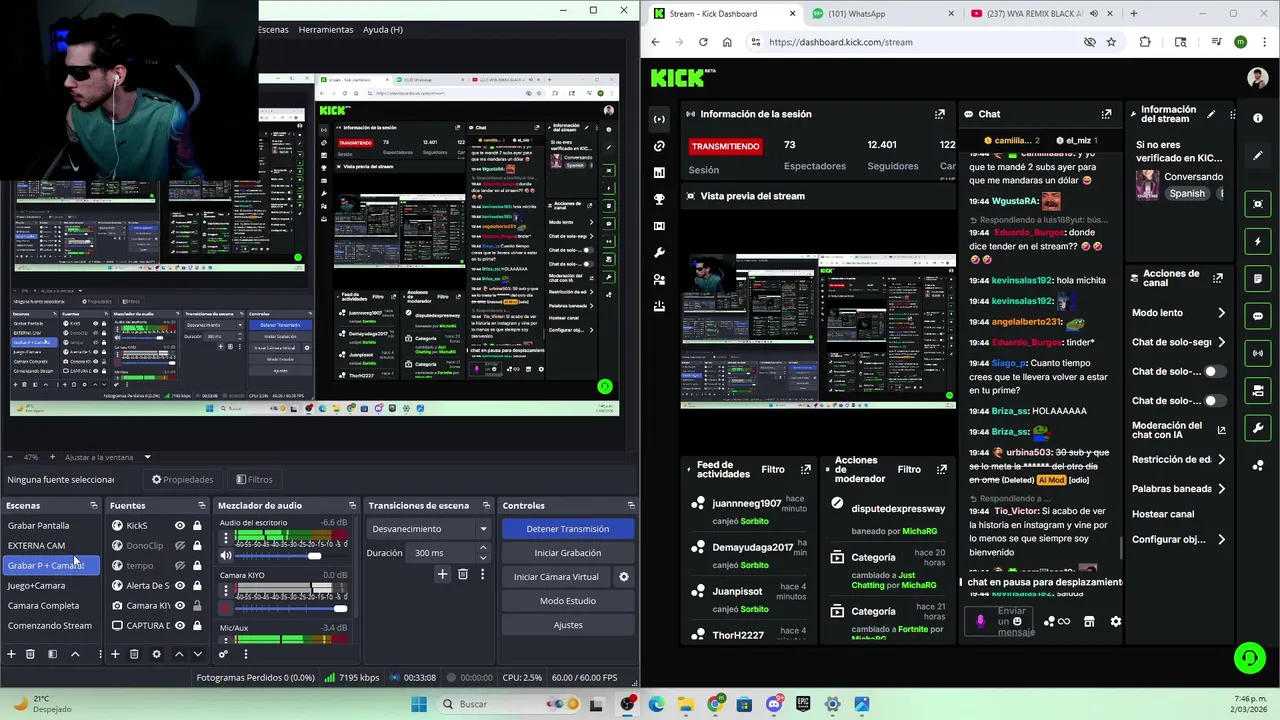Click Modo Estudio button

point(567,601)
